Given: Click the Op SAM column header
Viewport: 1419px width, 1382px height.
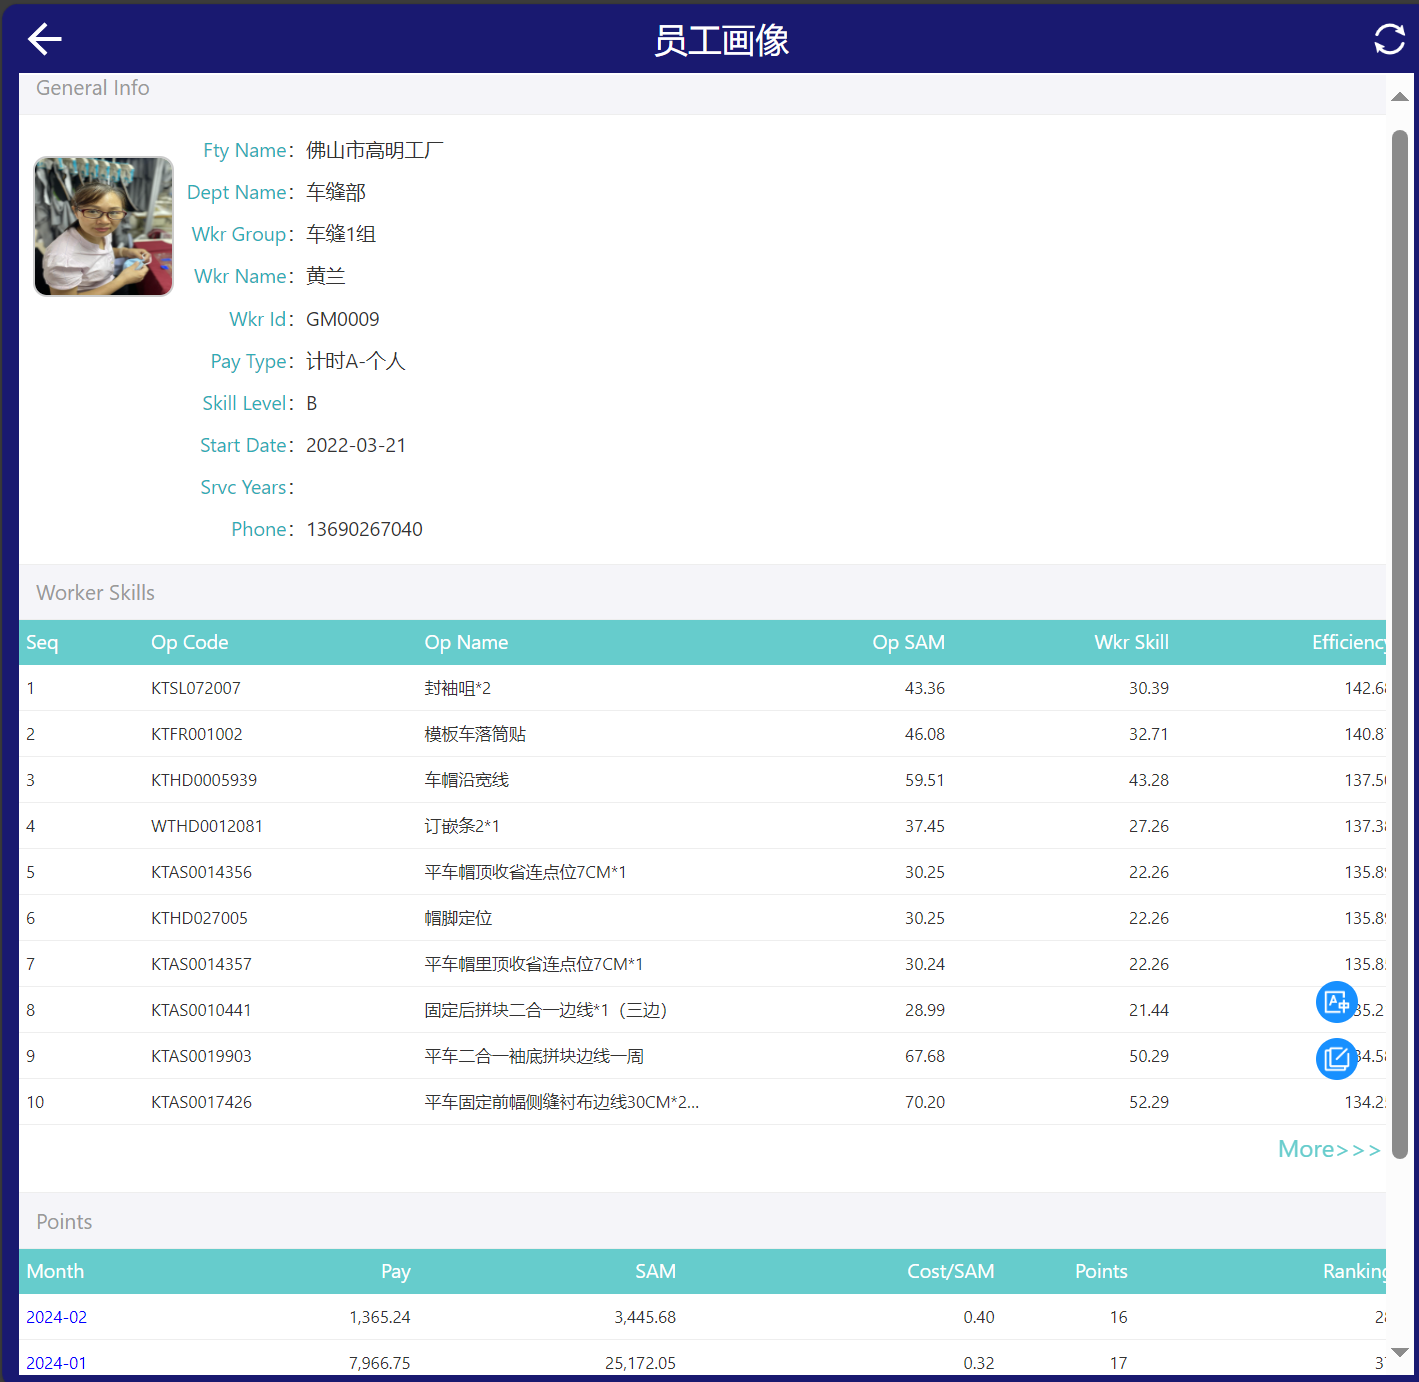Looking at the screenshot, I should (907, 642).
